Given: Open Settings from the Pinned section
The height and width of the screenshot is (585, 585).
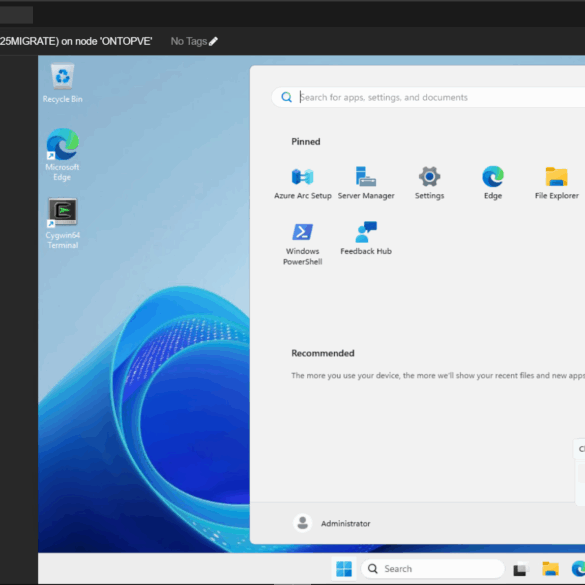Looking at the screenshot, I should [x=429, y=182].
